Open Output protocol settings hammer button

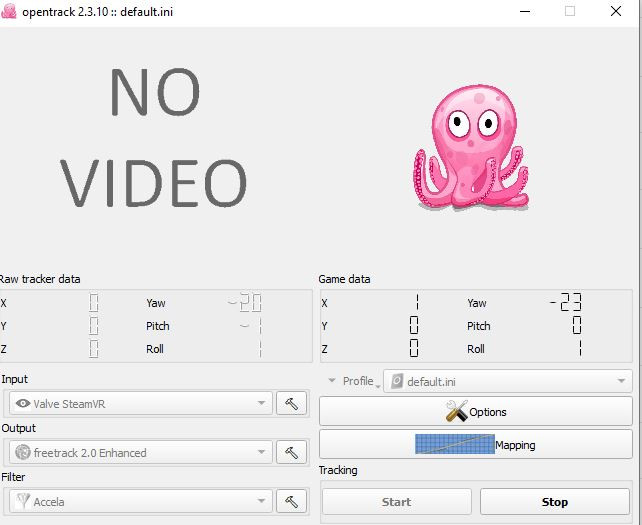(x=291, y=452)
